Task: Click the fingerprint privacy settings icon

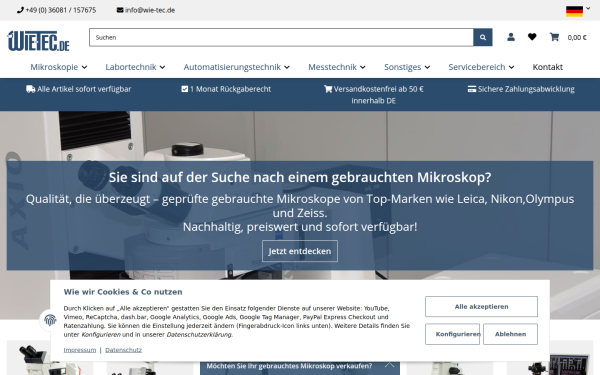Action: tap(50, 320)
